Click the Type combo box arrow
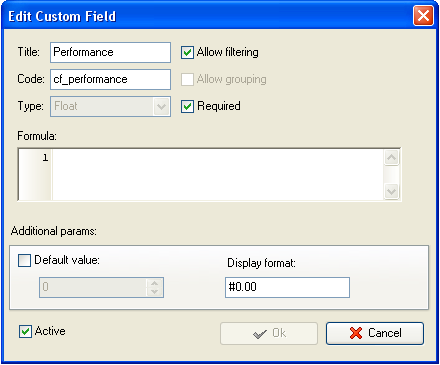 tap(161, 107)
